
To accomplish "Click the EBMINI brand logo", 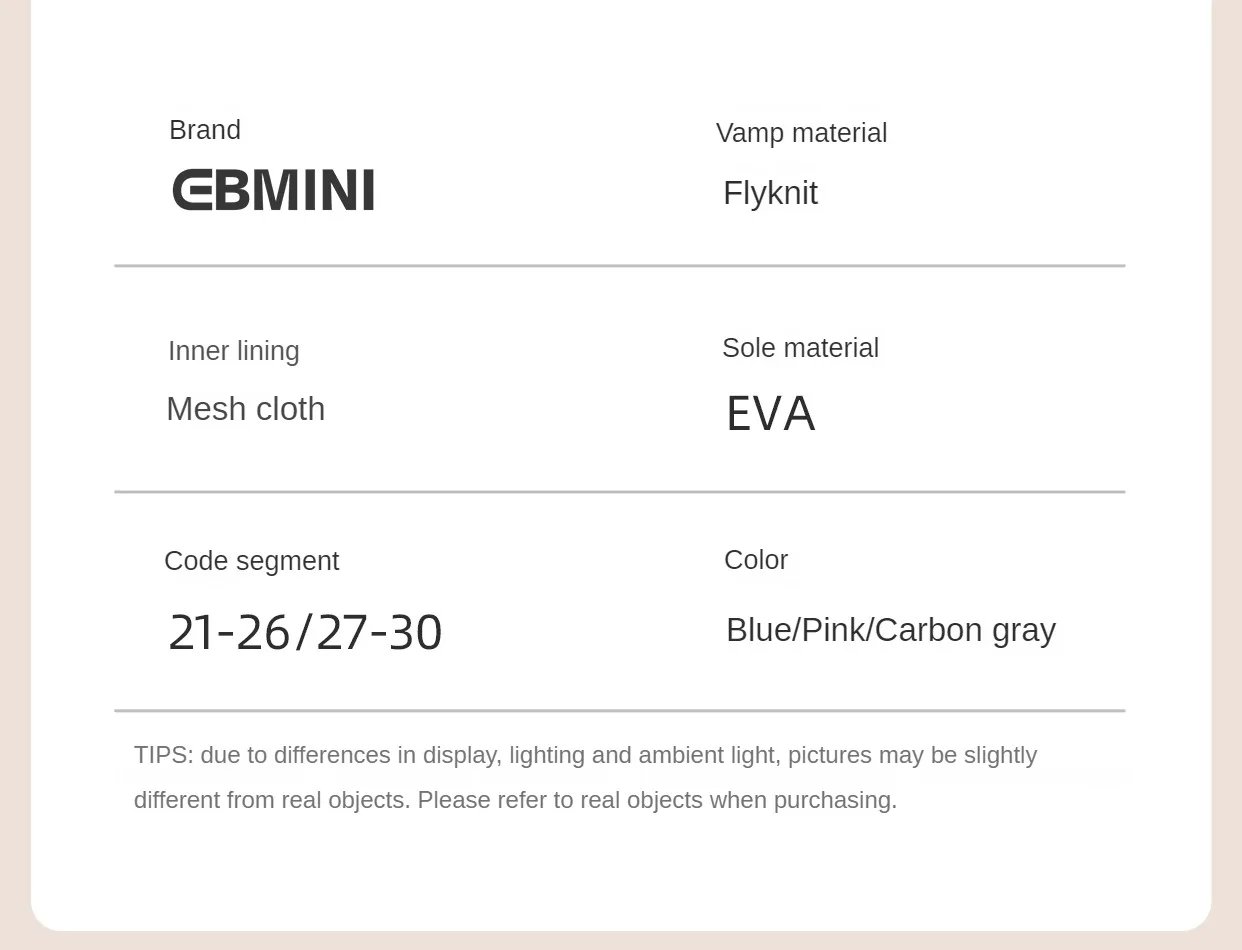I will click(273, 190).
